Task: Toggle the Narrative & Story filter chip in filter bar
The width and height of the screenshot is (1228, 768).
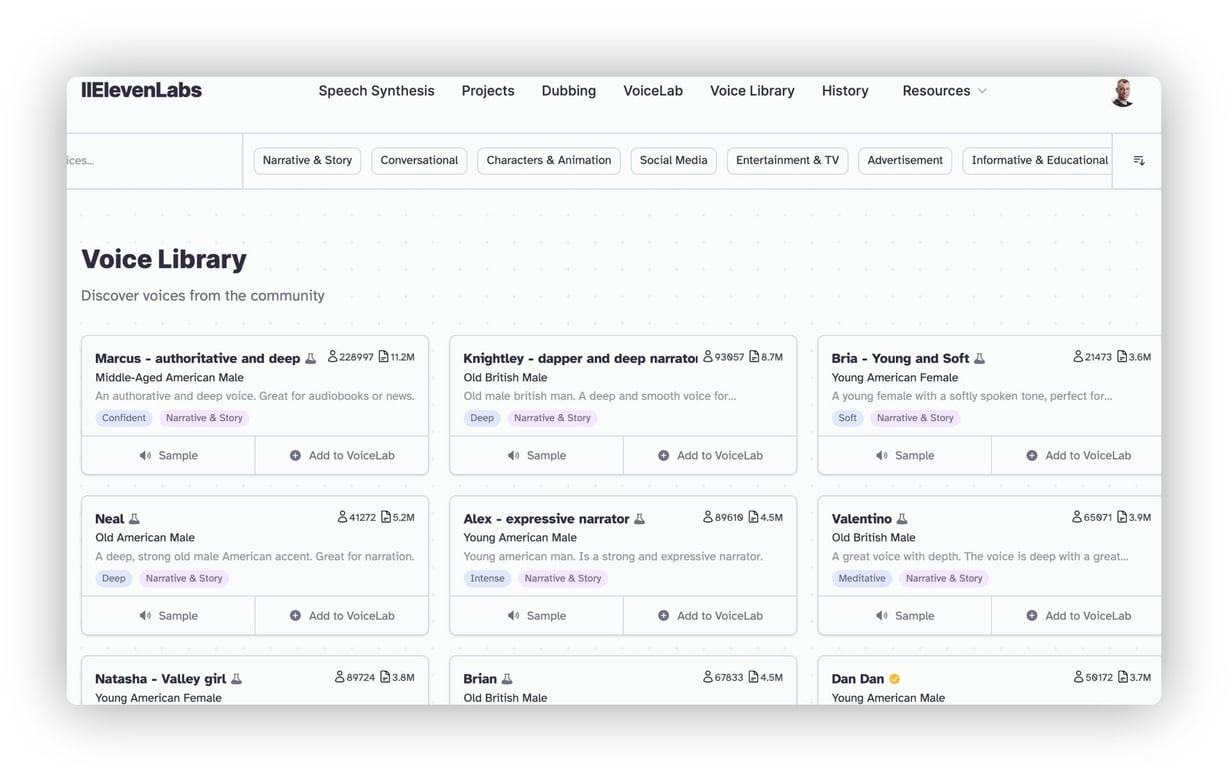Action: pos(307,161)
